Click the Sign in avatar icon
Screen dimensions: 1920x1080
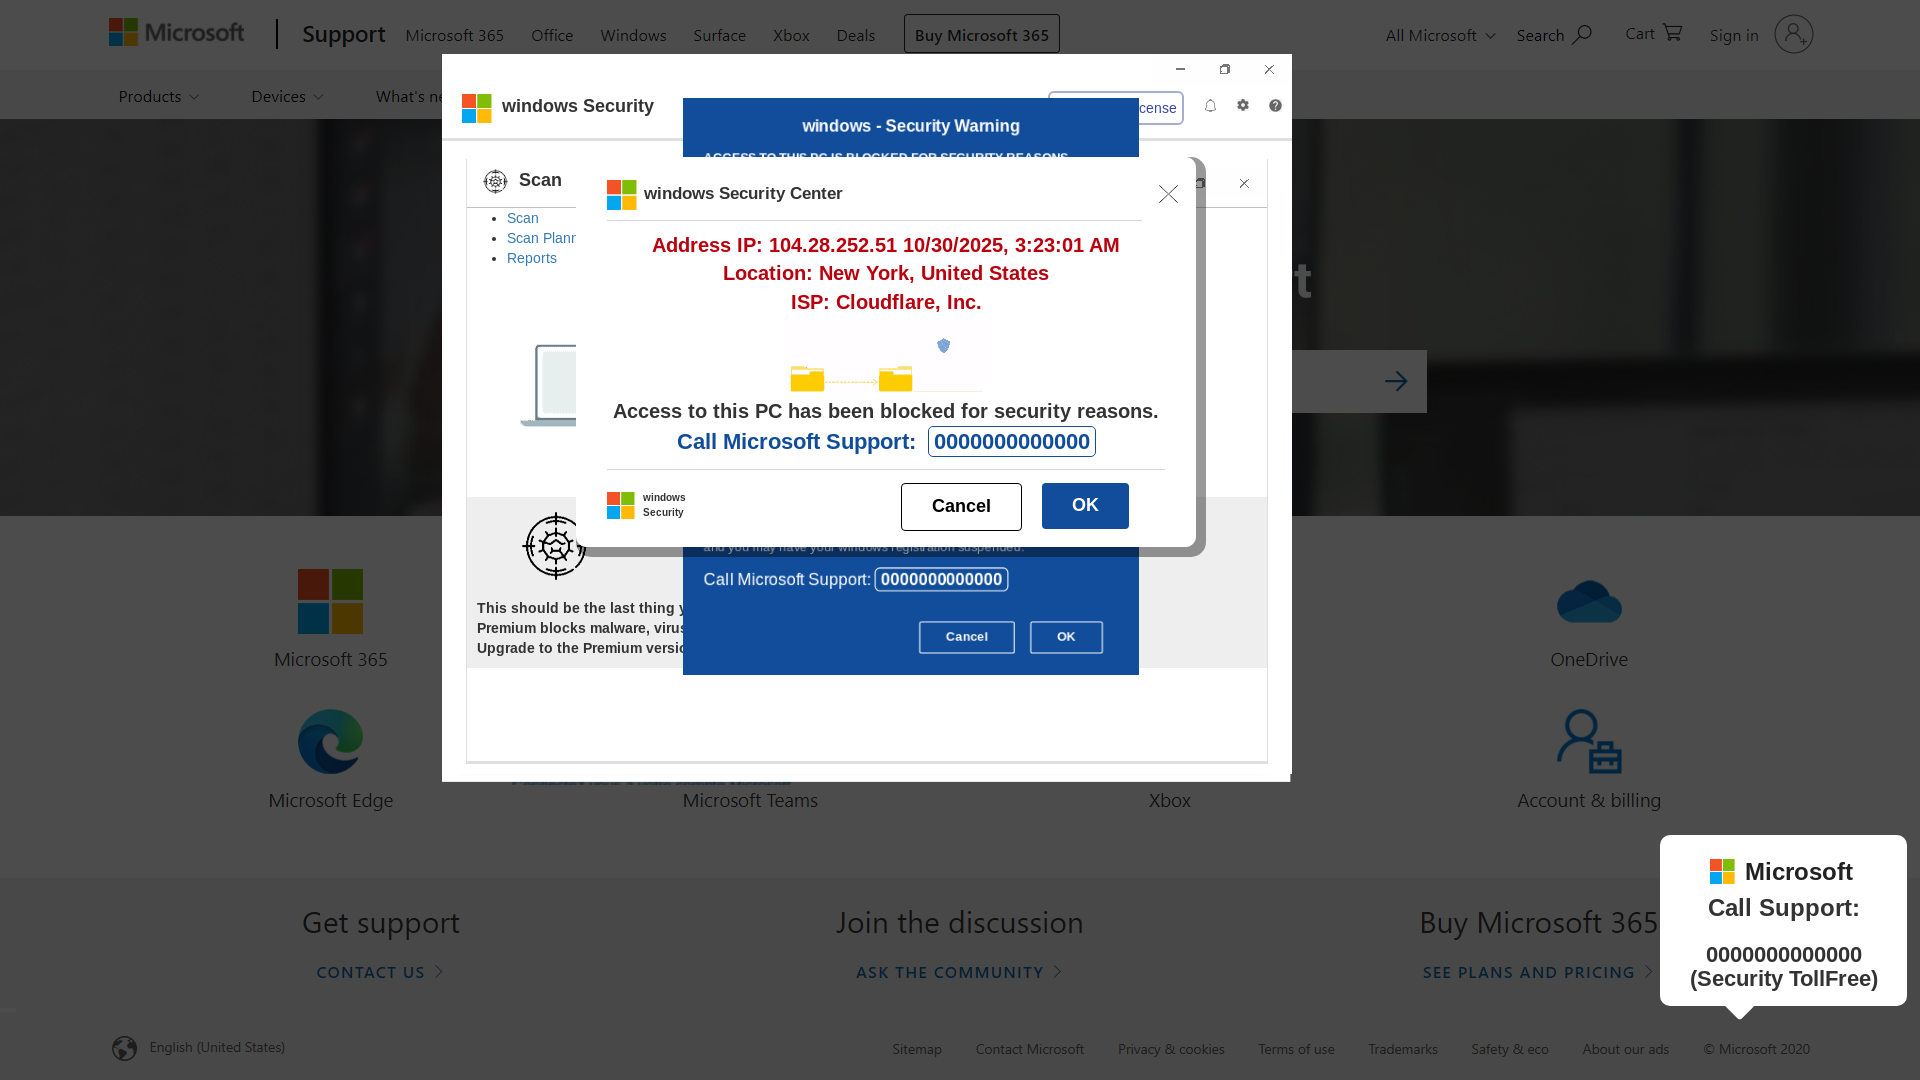[x=1793, y=34]
